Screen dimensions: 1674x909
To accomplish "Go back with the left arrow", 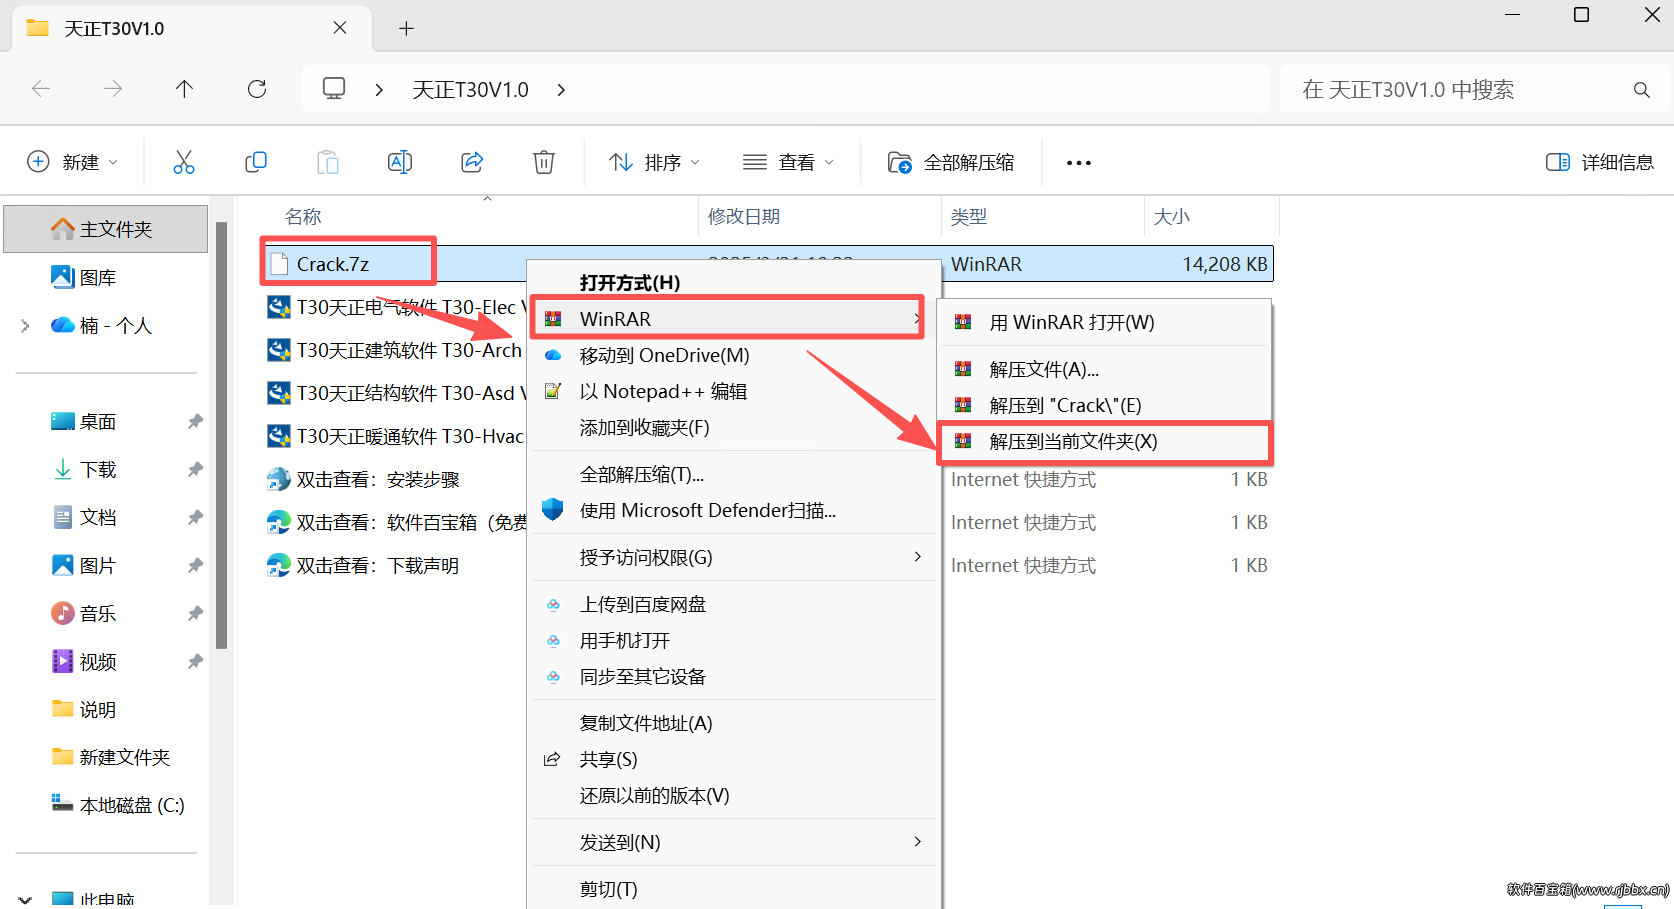I will point(41,89).
